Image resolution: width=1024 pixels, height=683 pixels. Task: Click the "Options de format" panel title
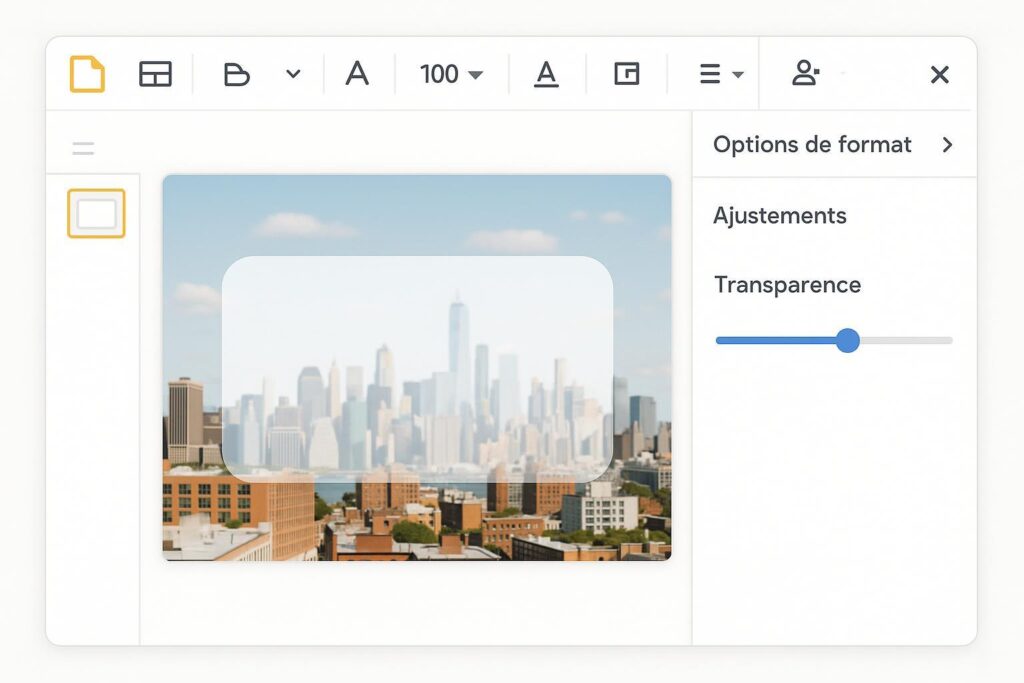point(812,145)
